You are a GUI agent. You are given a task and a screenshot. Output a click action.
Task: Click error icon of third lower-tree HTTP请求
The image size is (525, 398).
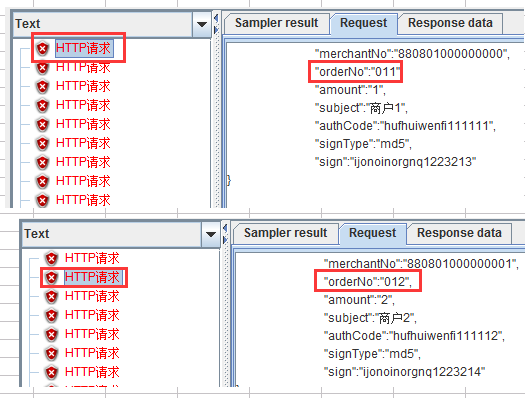52,297
